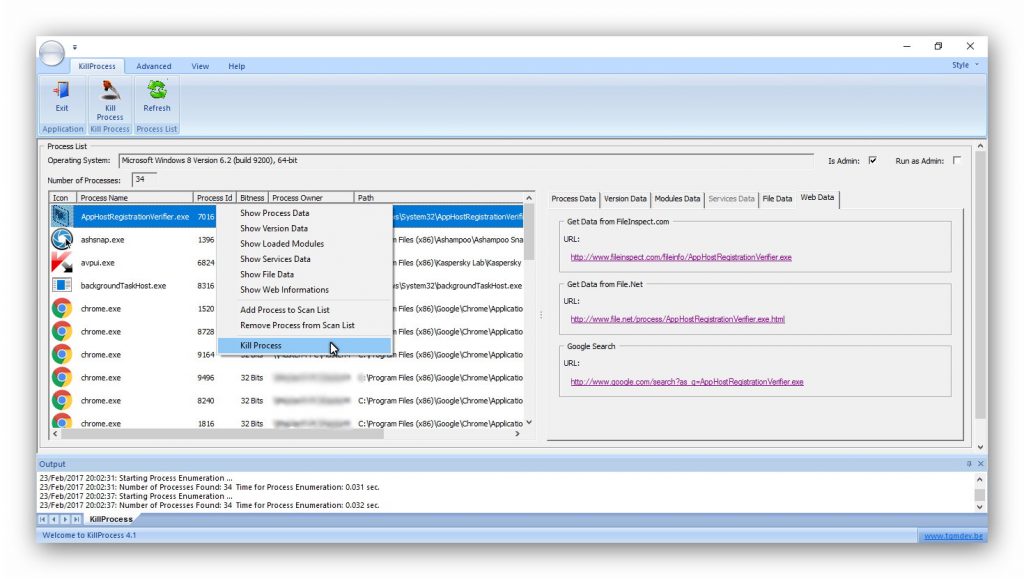This screenshot has width=1024, height=579.
Task: Select the avpui.exe process name
Action: (98, 262)
